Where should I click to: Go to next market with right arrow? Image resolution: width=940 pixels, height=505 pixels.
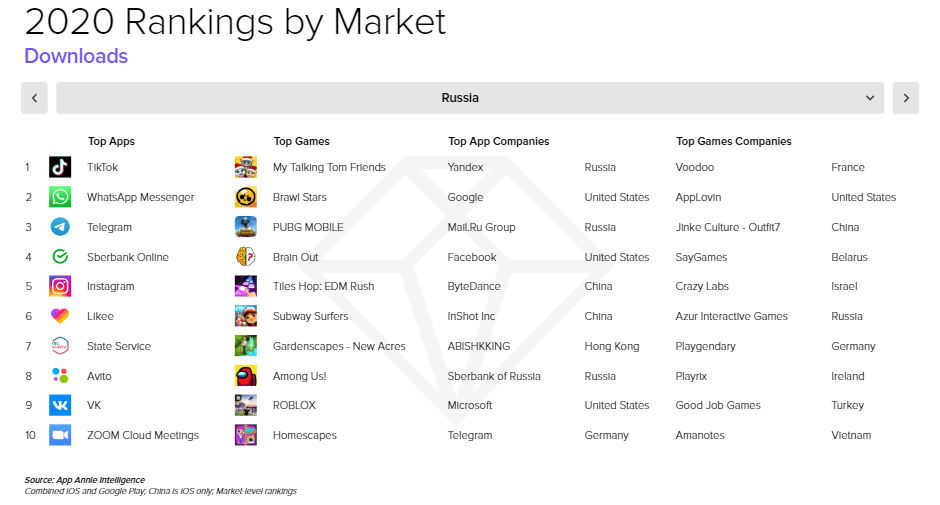[906, 98]
